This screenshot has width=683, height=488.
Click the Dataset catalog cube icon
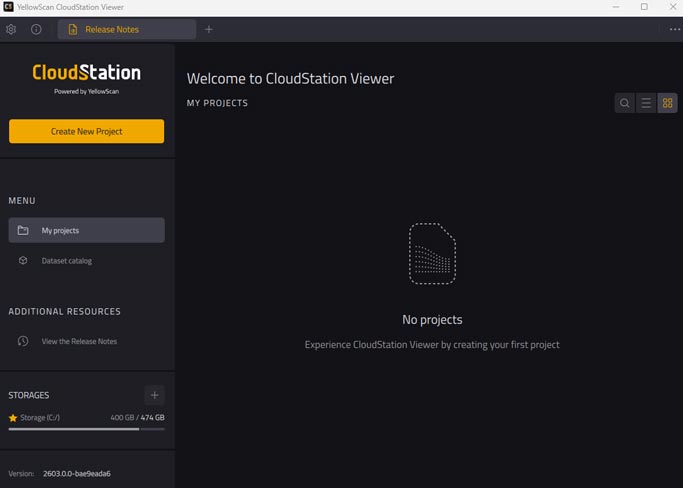pyautogui.click(x=23, y=261)
